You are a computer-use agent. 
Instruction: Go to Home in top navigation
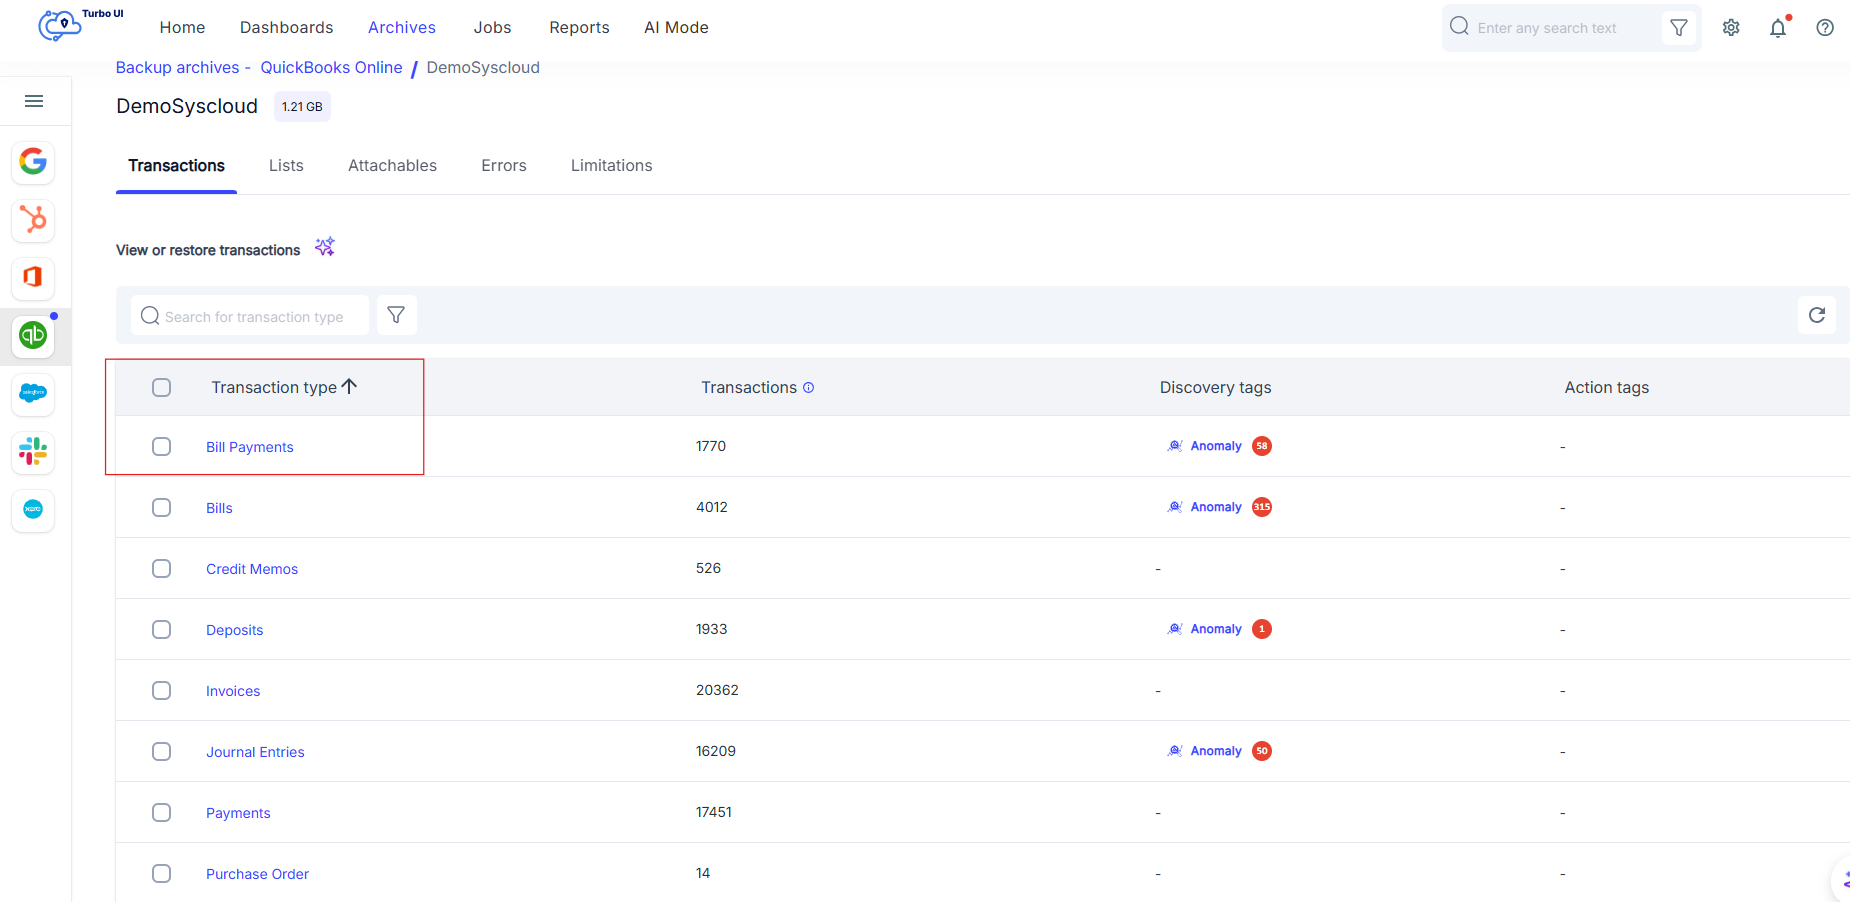click(x=182, y=28)
